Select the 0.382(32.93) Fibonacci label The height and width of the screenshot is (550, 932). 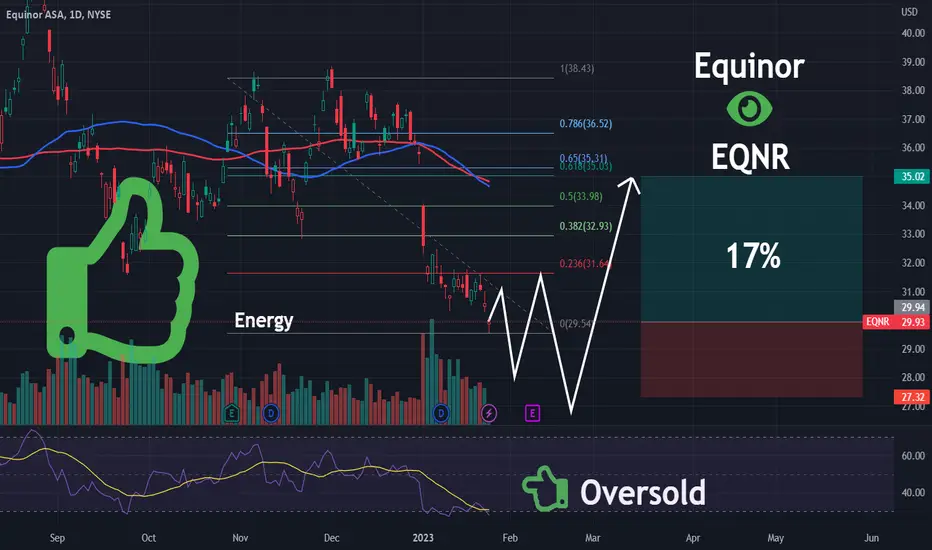pos(585,226)
